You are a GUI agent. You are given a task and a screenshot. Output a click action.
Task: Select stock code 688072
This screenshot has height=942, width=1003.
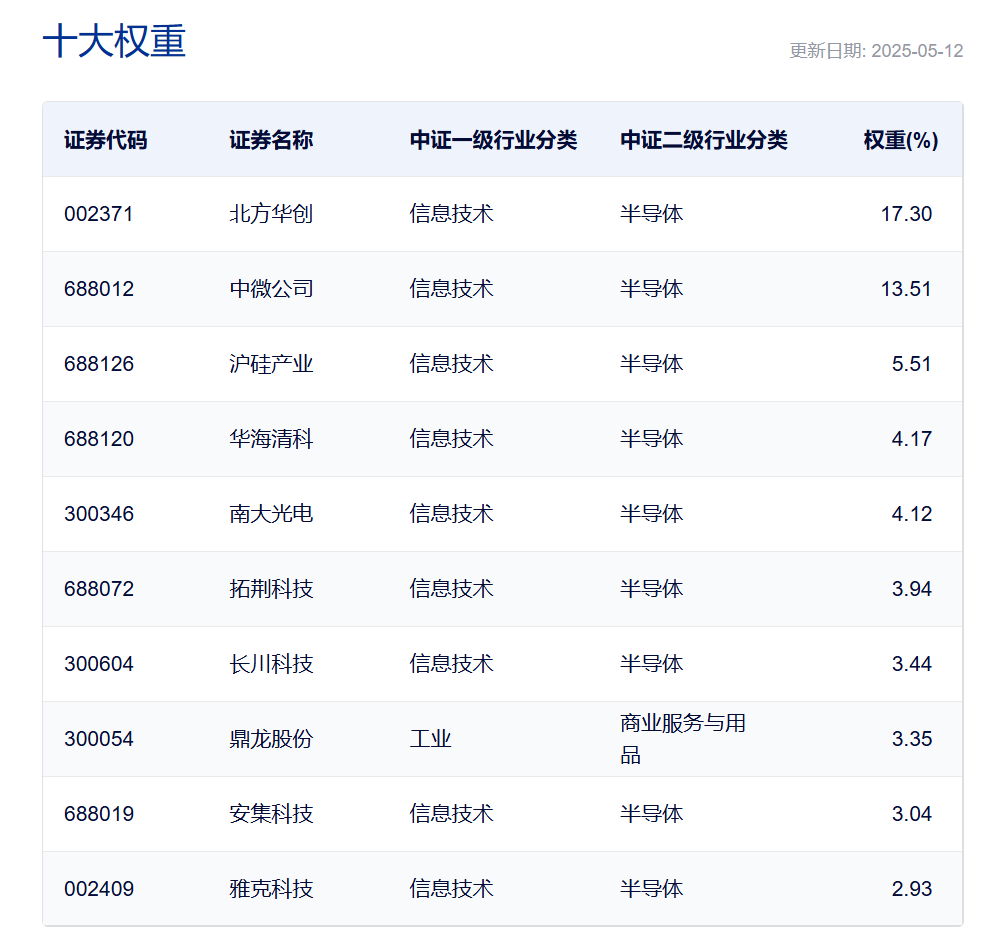(99, 588)
